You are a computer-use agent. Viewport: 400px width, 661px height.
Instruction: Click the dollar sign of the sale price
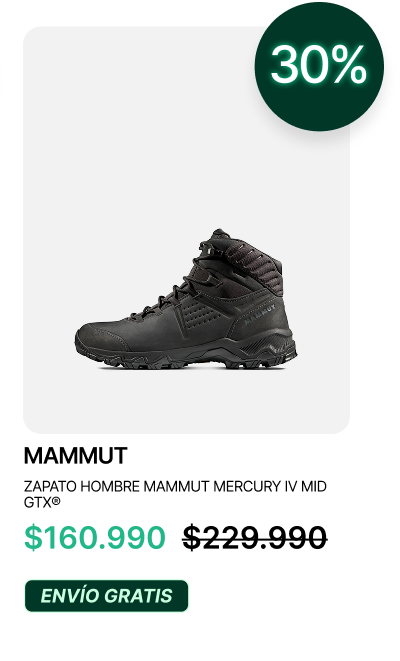(32, 537)
